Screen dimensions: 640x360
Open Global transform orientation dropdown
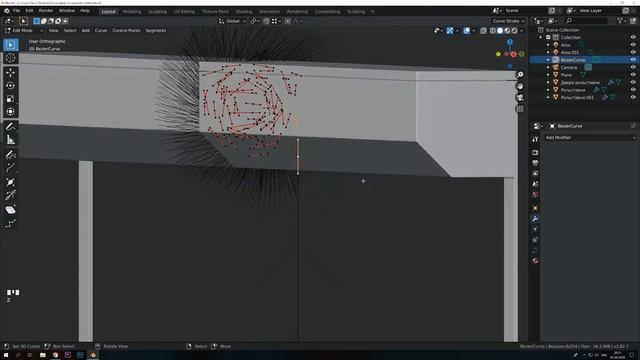coord(232,21)
